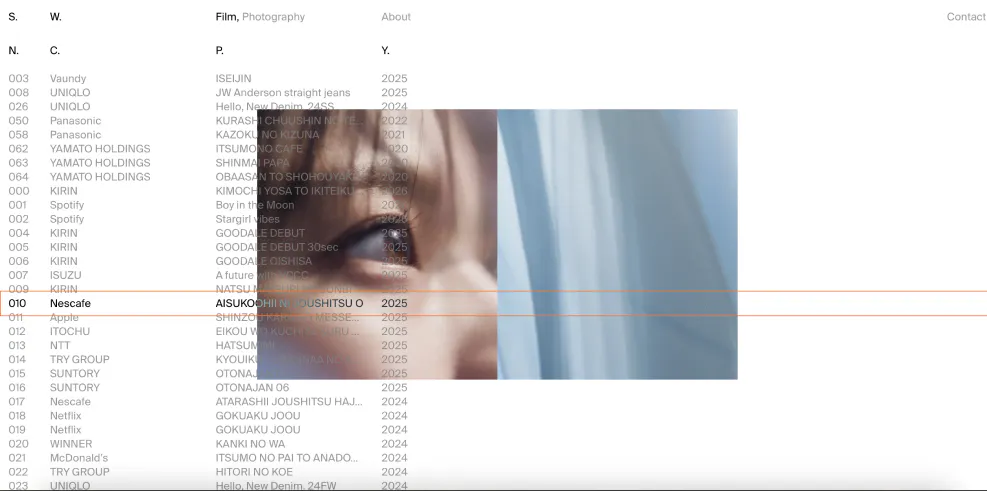This screenshot has height=491, width=987.
Task: Click the eye close-up preview image
Action: [377, 244]
